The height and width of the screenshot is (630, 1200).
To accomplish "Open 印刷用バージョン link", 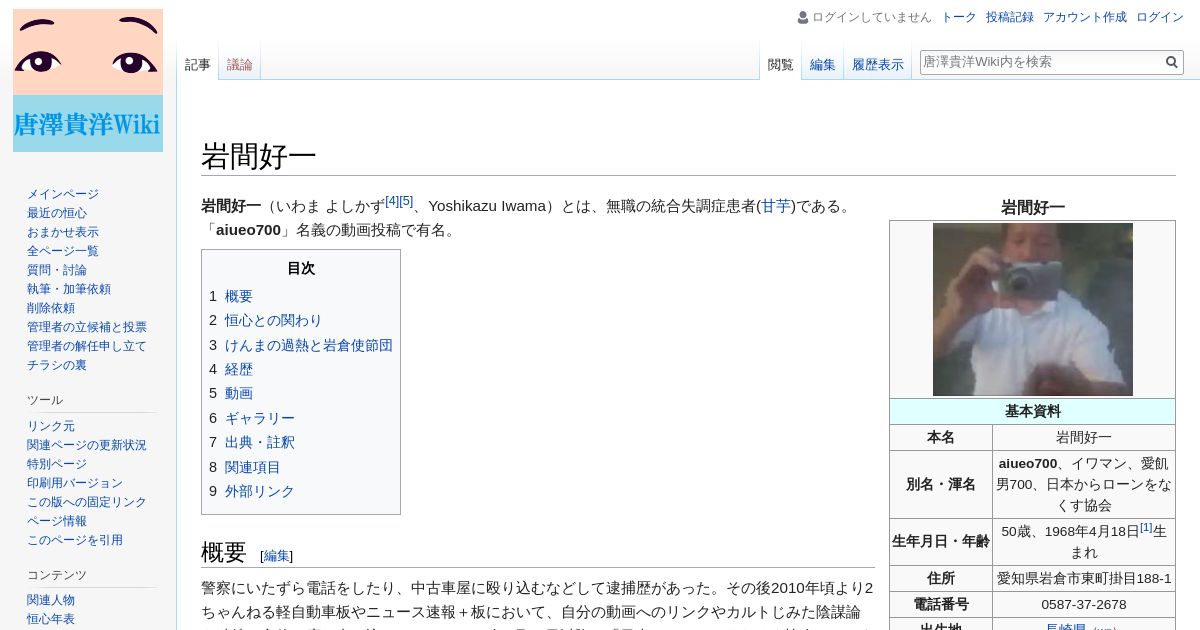I will 75,483.
